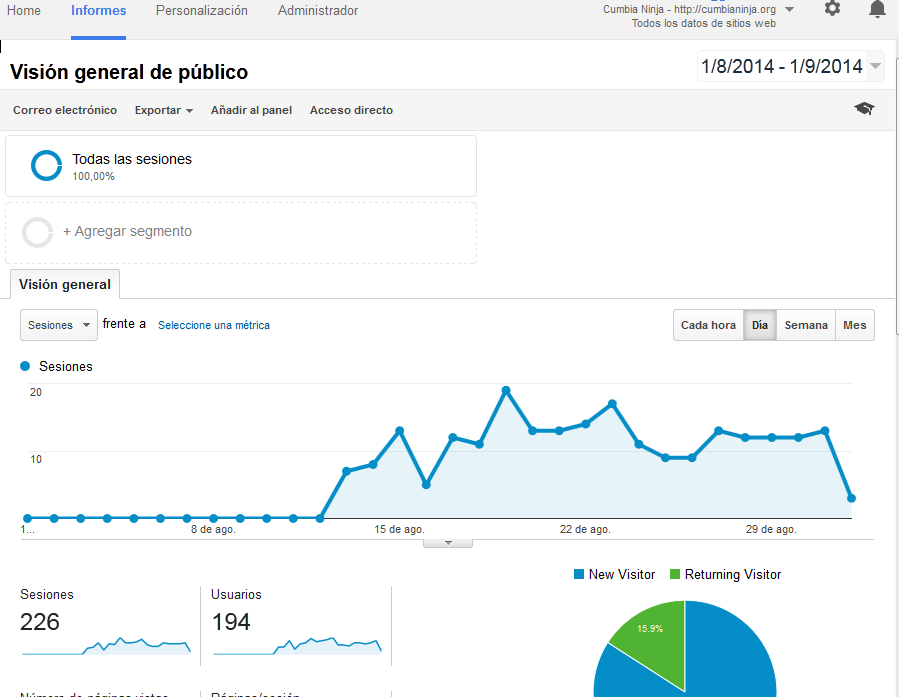
Task: Click Acceso directo
Action: tap(351, 110)
